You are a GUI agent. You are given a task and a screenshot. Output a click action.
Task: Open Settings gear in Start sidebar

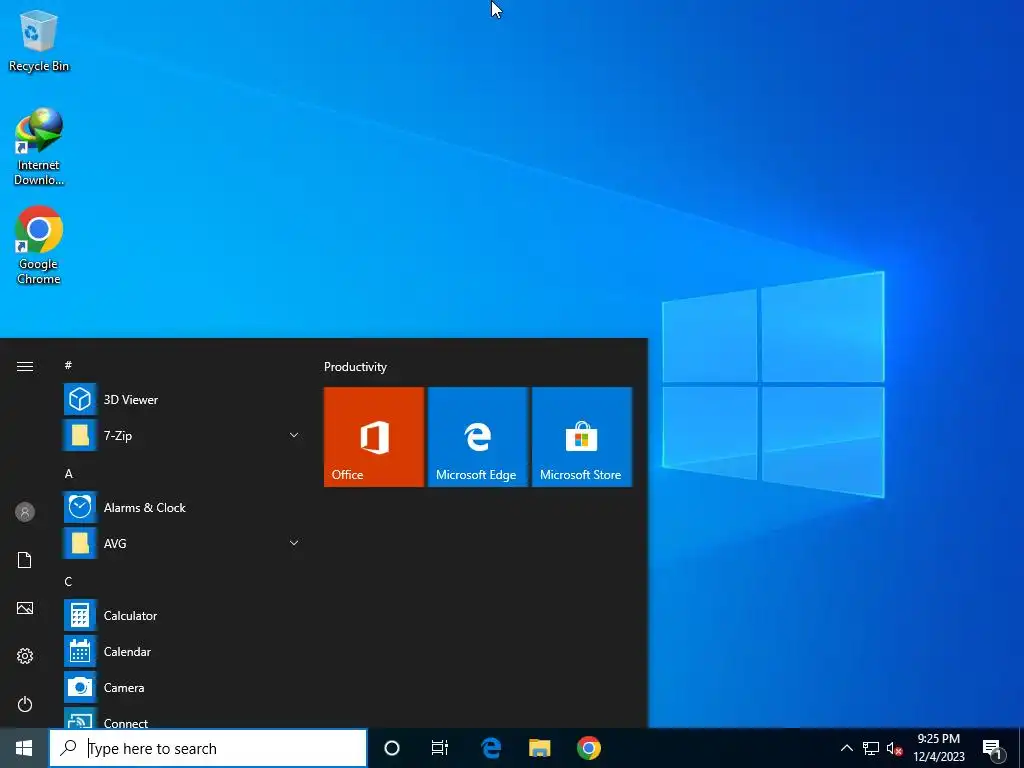click(x=25, y=656)
